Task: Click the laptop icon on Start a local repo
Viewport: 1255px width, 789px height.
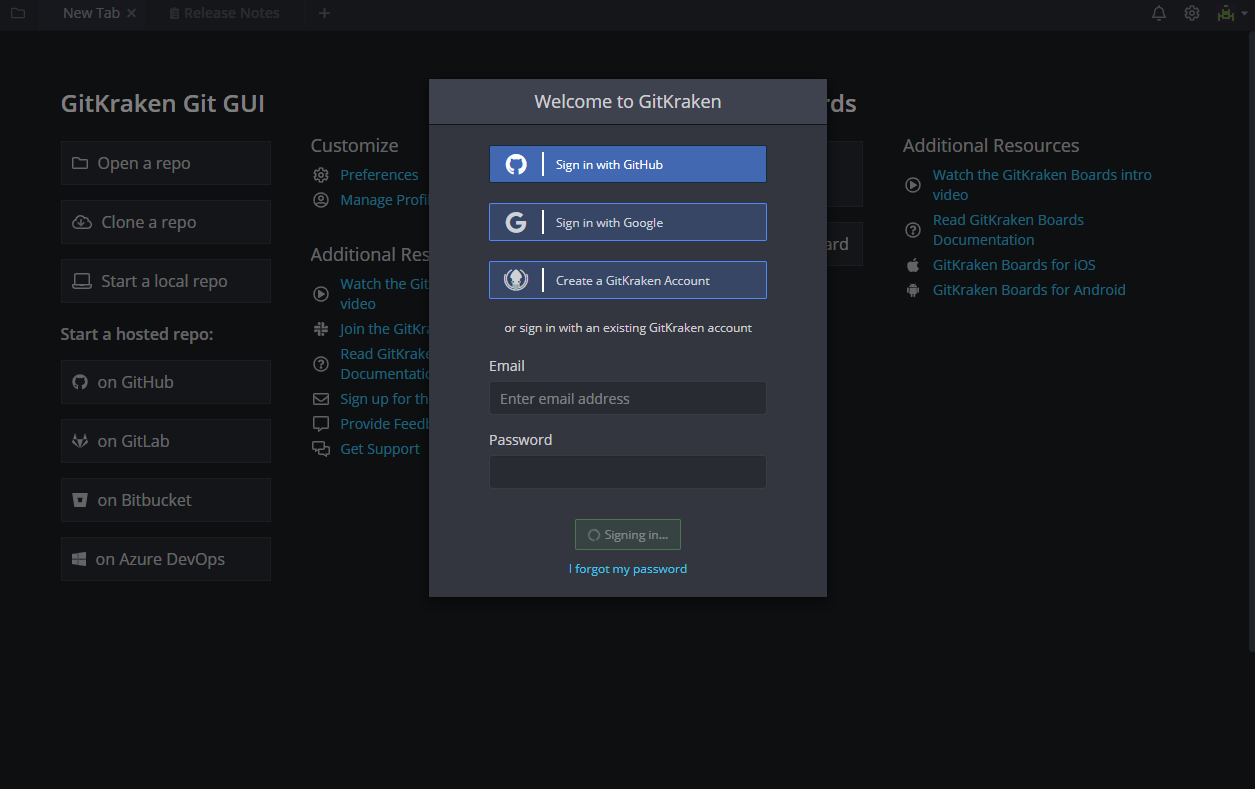Action: point(82,281)
